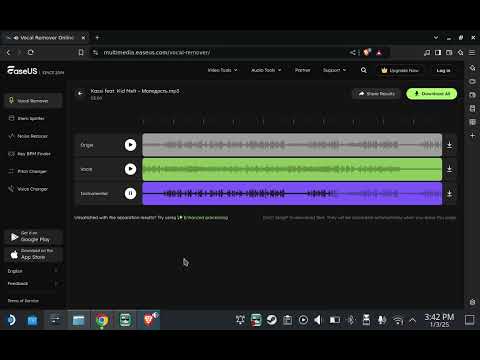
Task: Open sidebar settings gear at bottom right
Action: (472, 302)
